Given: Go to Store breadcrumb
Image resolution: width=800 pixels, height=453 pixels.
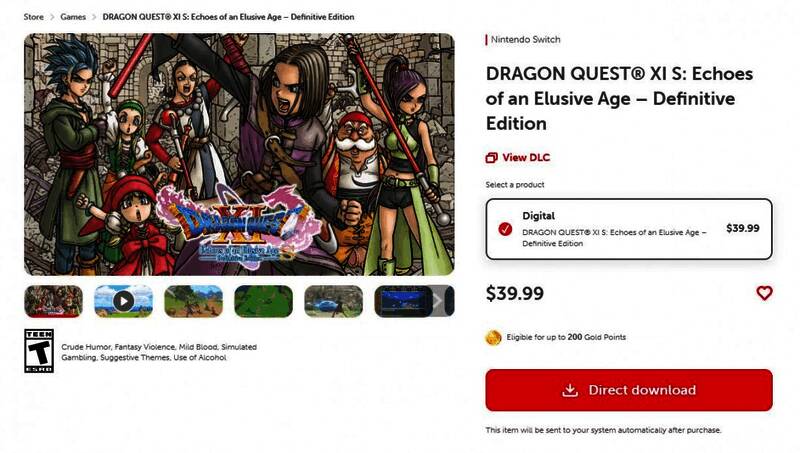Looking at the screenshot, I should click(x=34, y=17).
